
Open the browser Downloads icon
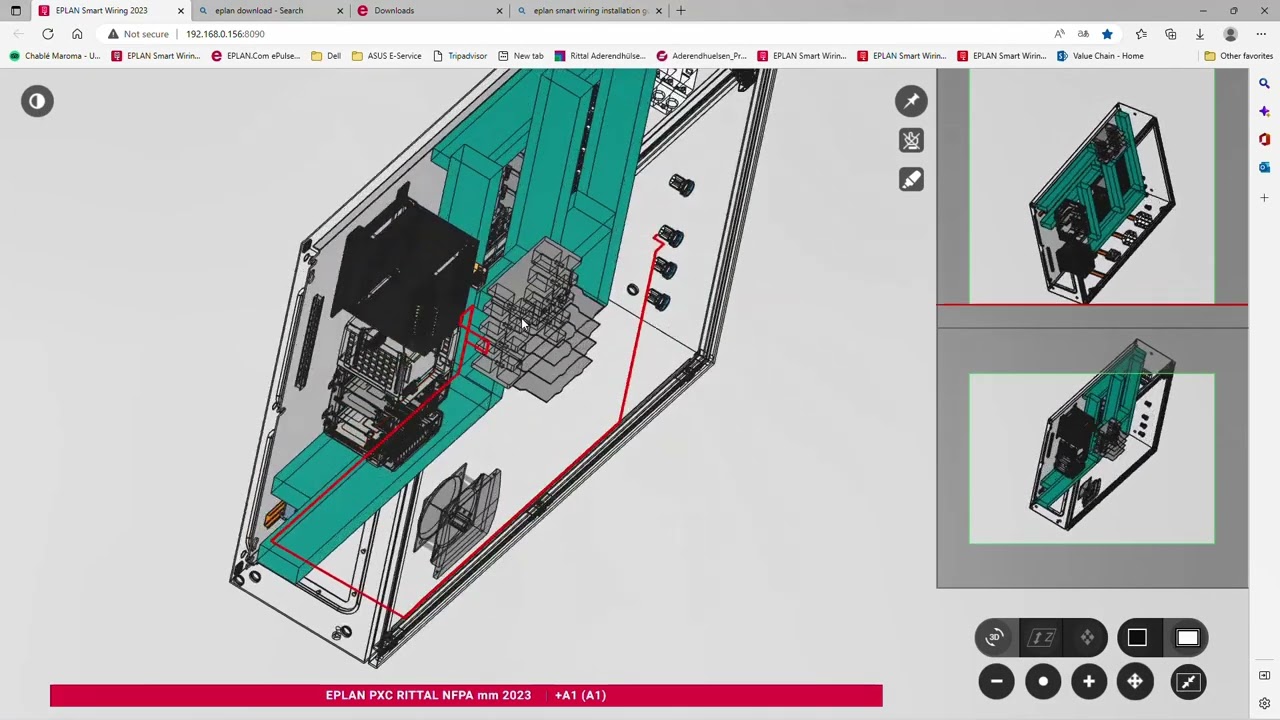[x=1200, y=34]
